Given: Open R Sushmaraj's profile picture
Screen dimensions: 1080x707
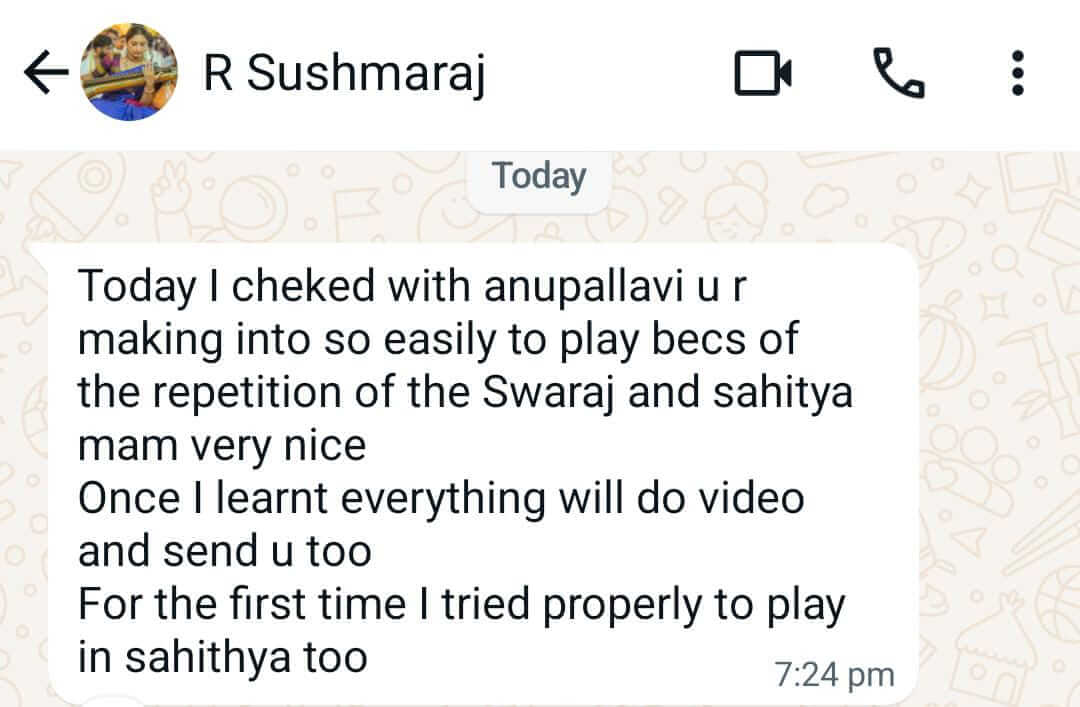Looking at the screenshot, I should click(x=129, y=72).
